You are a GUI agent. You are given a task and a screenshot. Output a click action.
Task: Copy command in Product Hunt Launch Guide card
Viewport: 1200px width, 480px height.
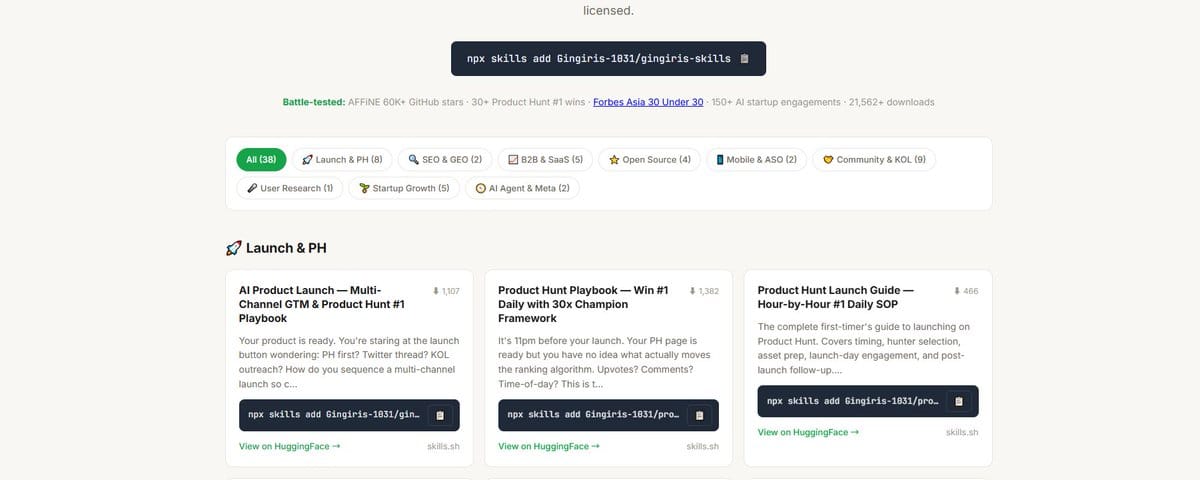(x=959, y=401)
